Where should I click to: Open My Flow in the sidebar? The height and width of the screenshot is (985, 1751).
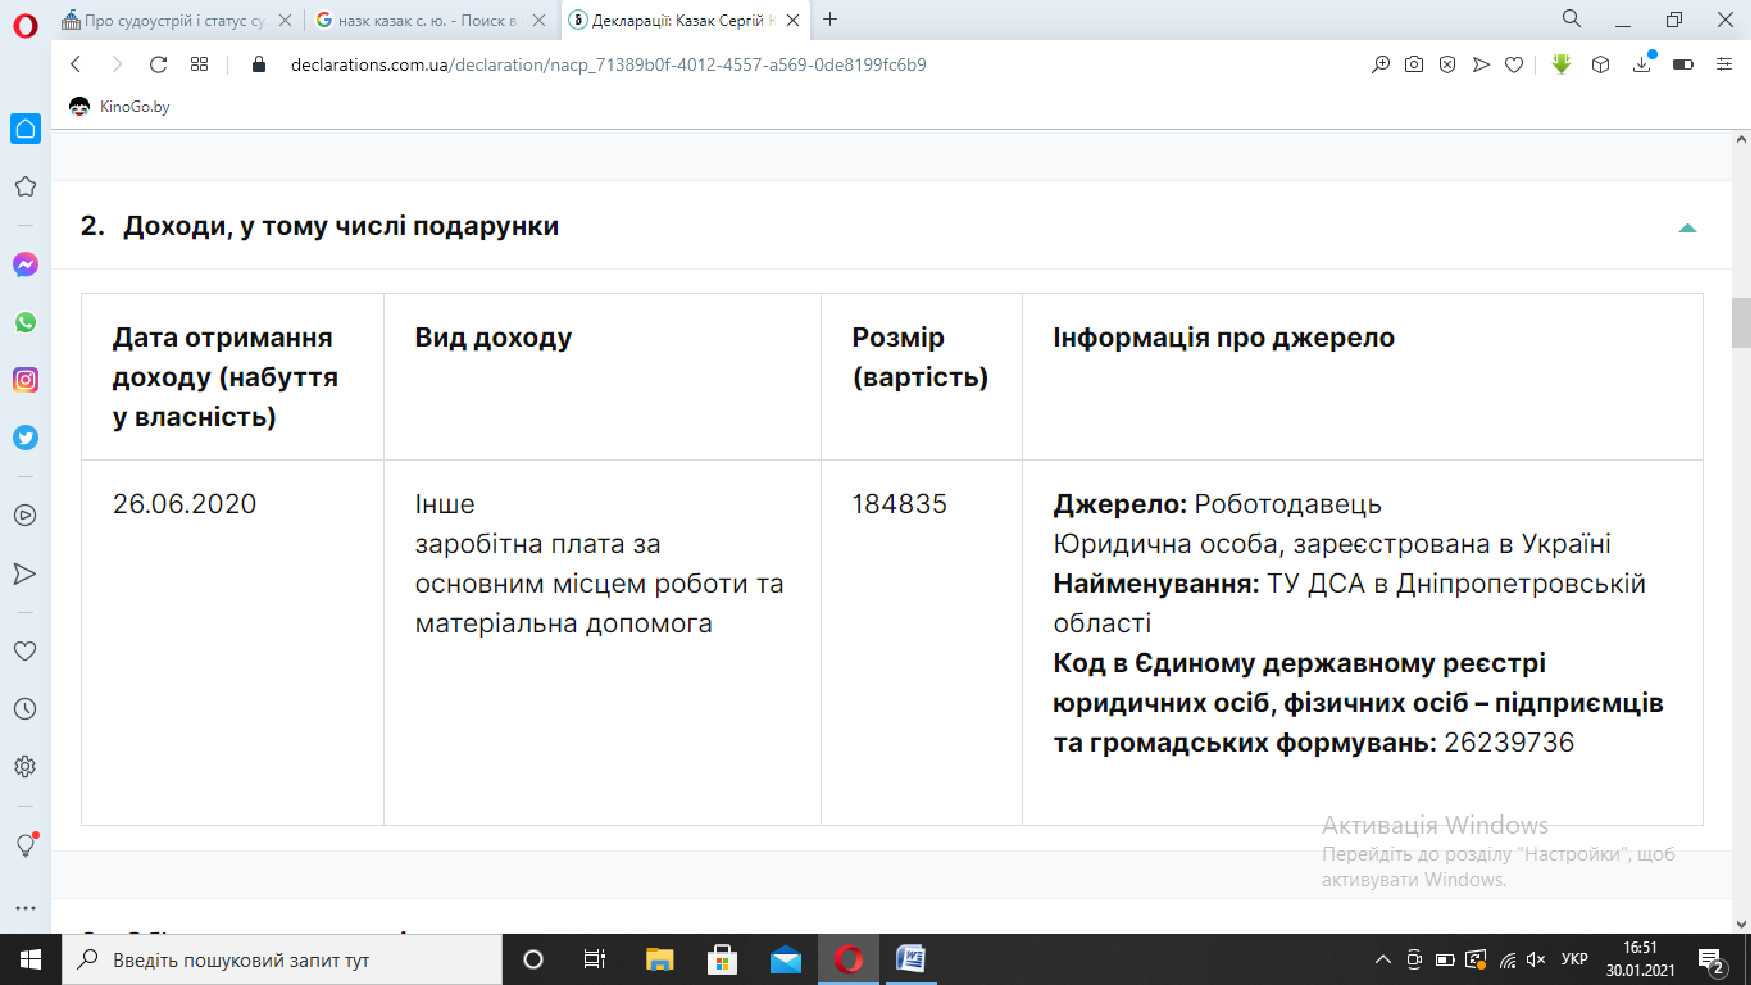(25, 573)
